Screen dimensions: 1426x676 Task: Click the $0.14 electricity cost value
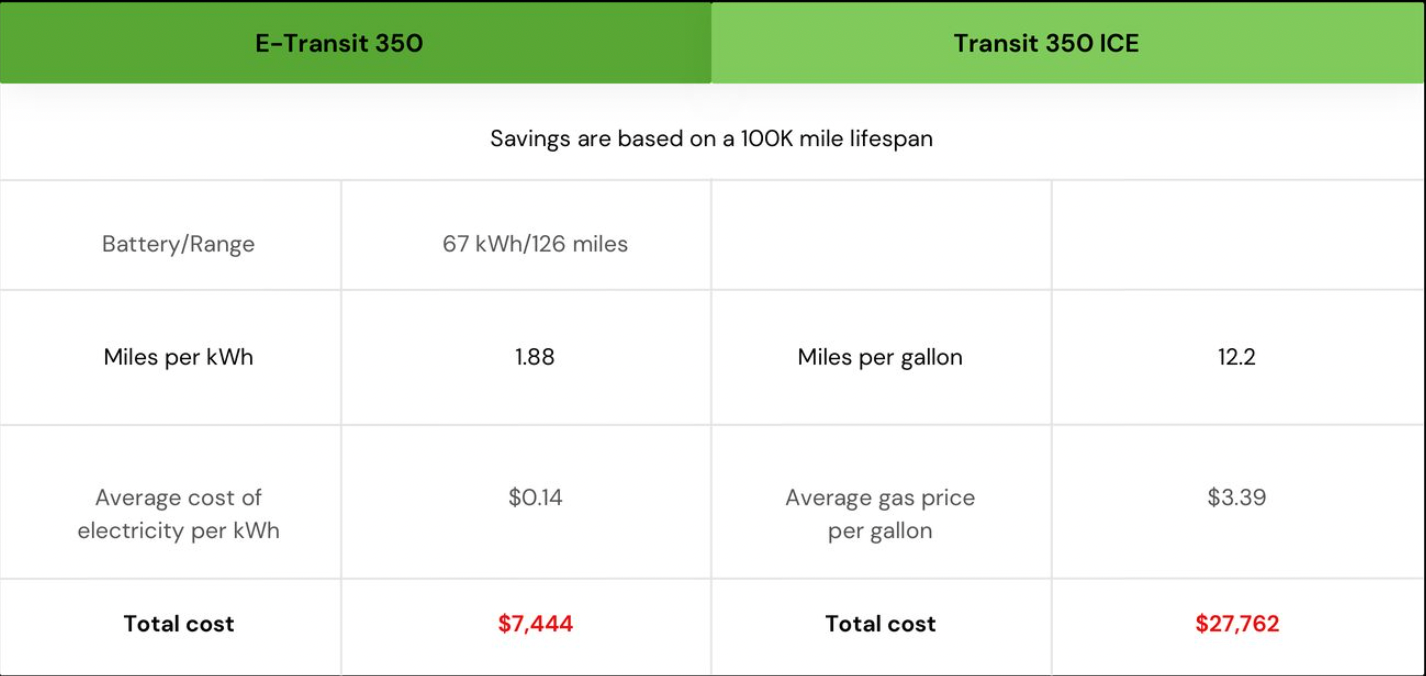point(535,497)
